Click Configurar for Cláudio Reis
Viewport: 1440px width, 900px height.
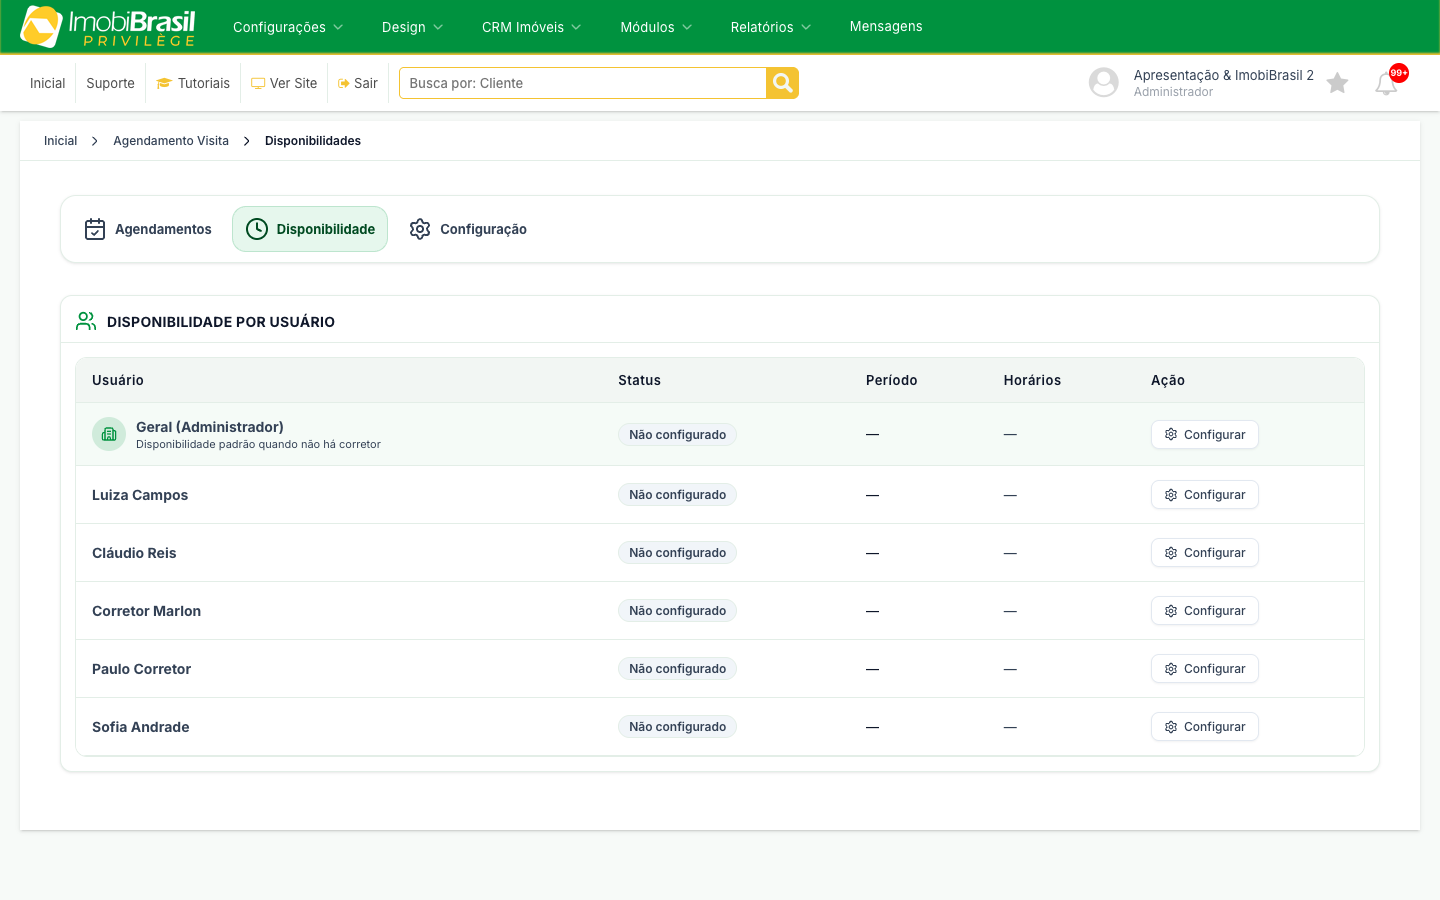tap(1204, 553)
